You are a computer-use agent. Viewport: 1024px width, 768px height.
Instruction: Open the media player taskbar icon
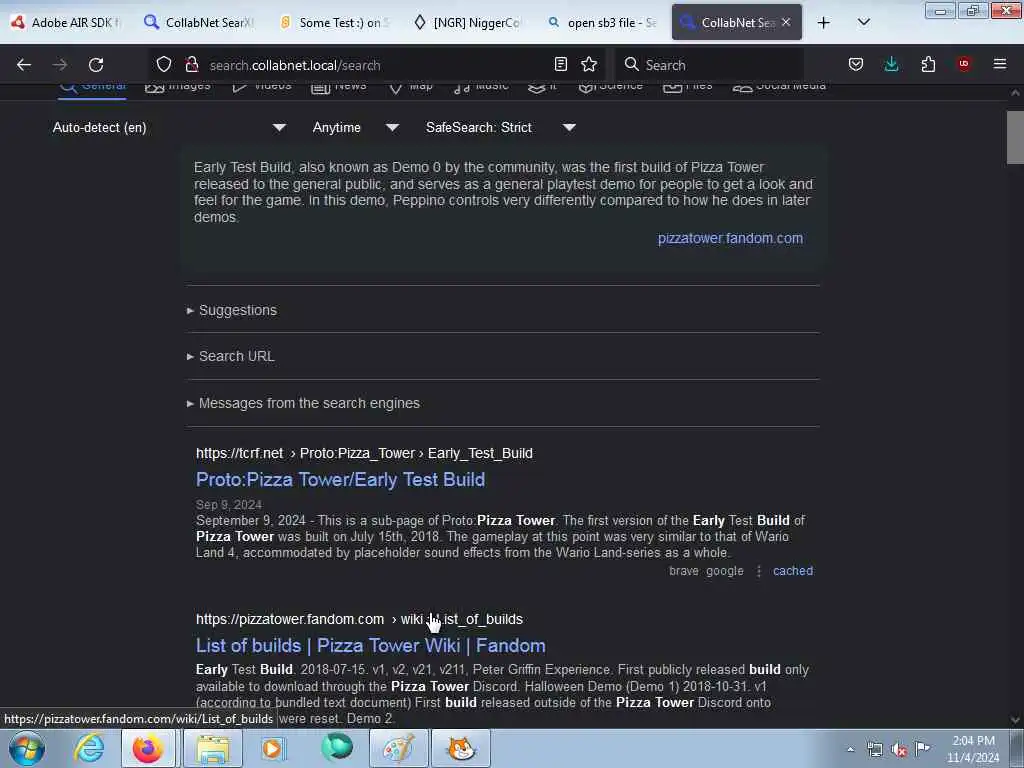tap(274, 748)
